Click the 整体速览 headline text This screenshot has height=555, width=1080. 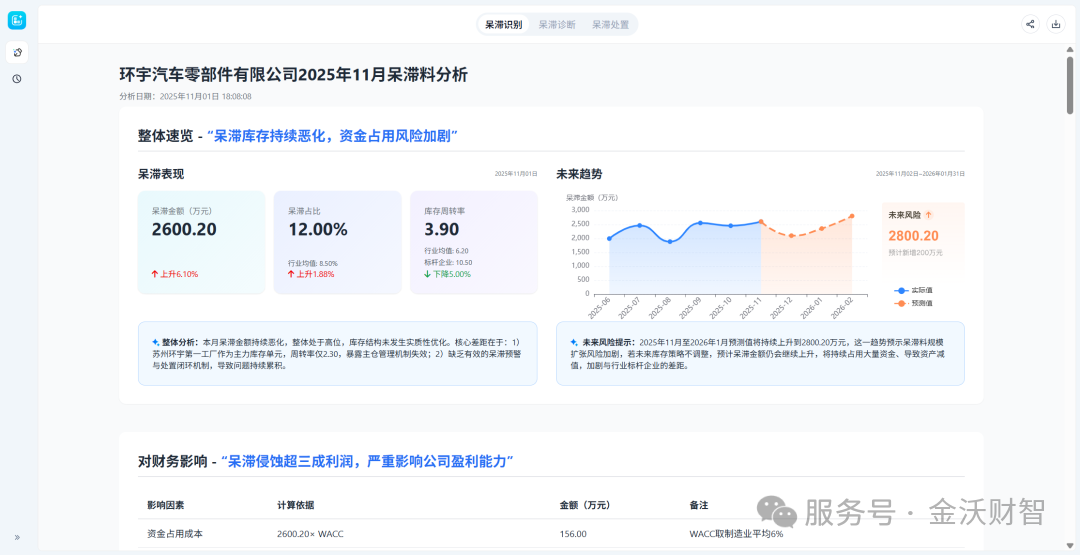(x=298, y=136)
